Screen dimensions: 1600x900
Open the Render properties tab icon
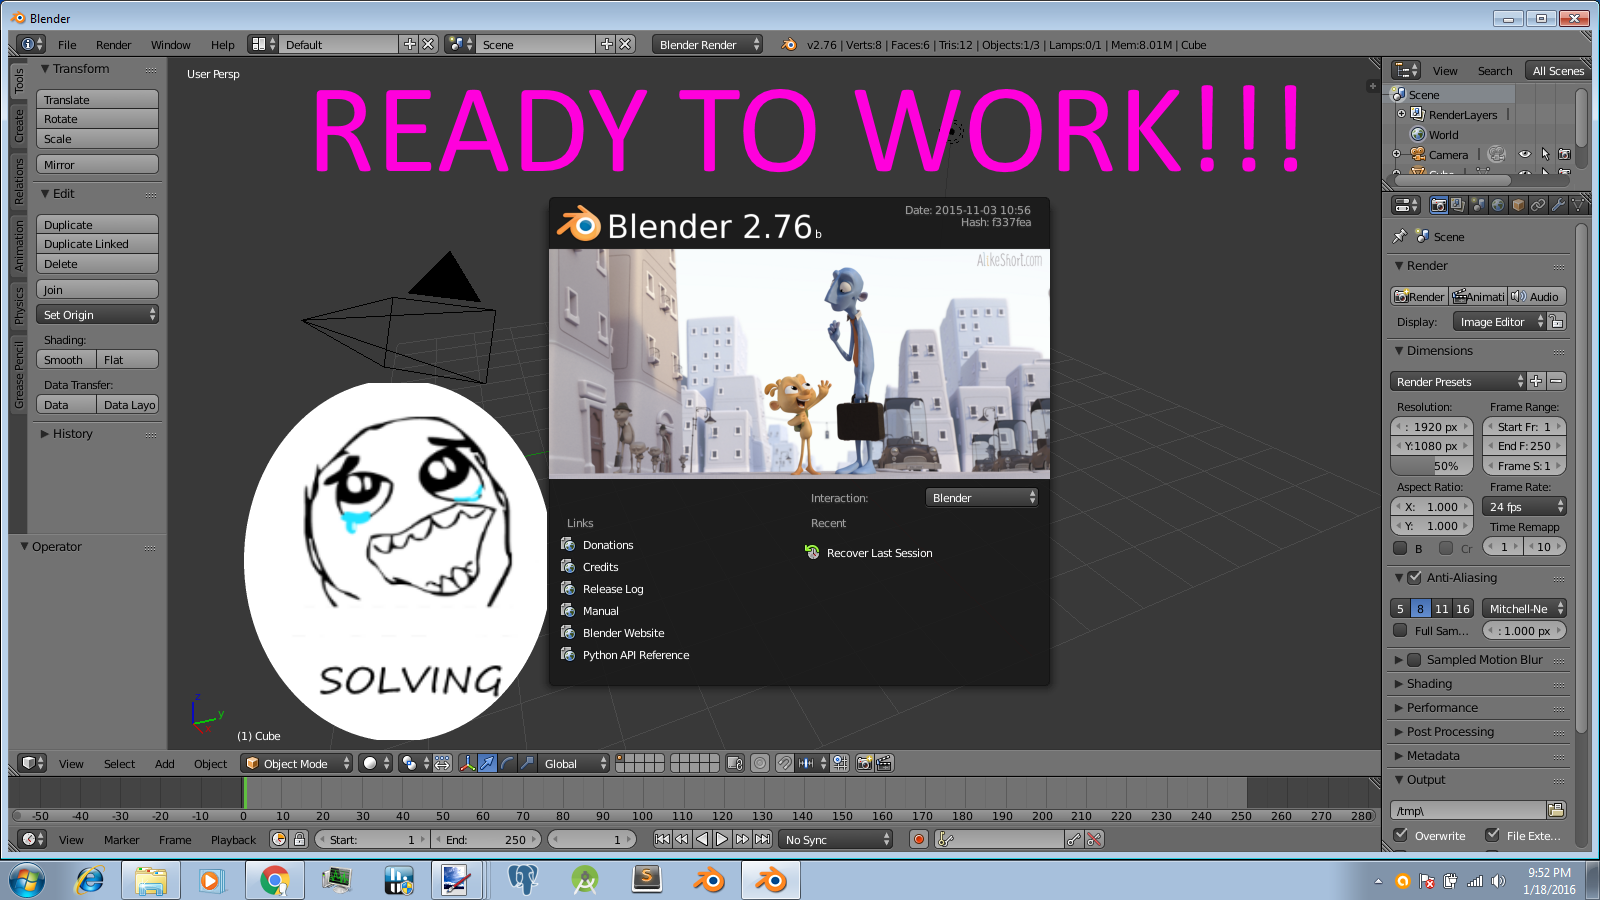pyautogui.click(x=1438, y=205)
